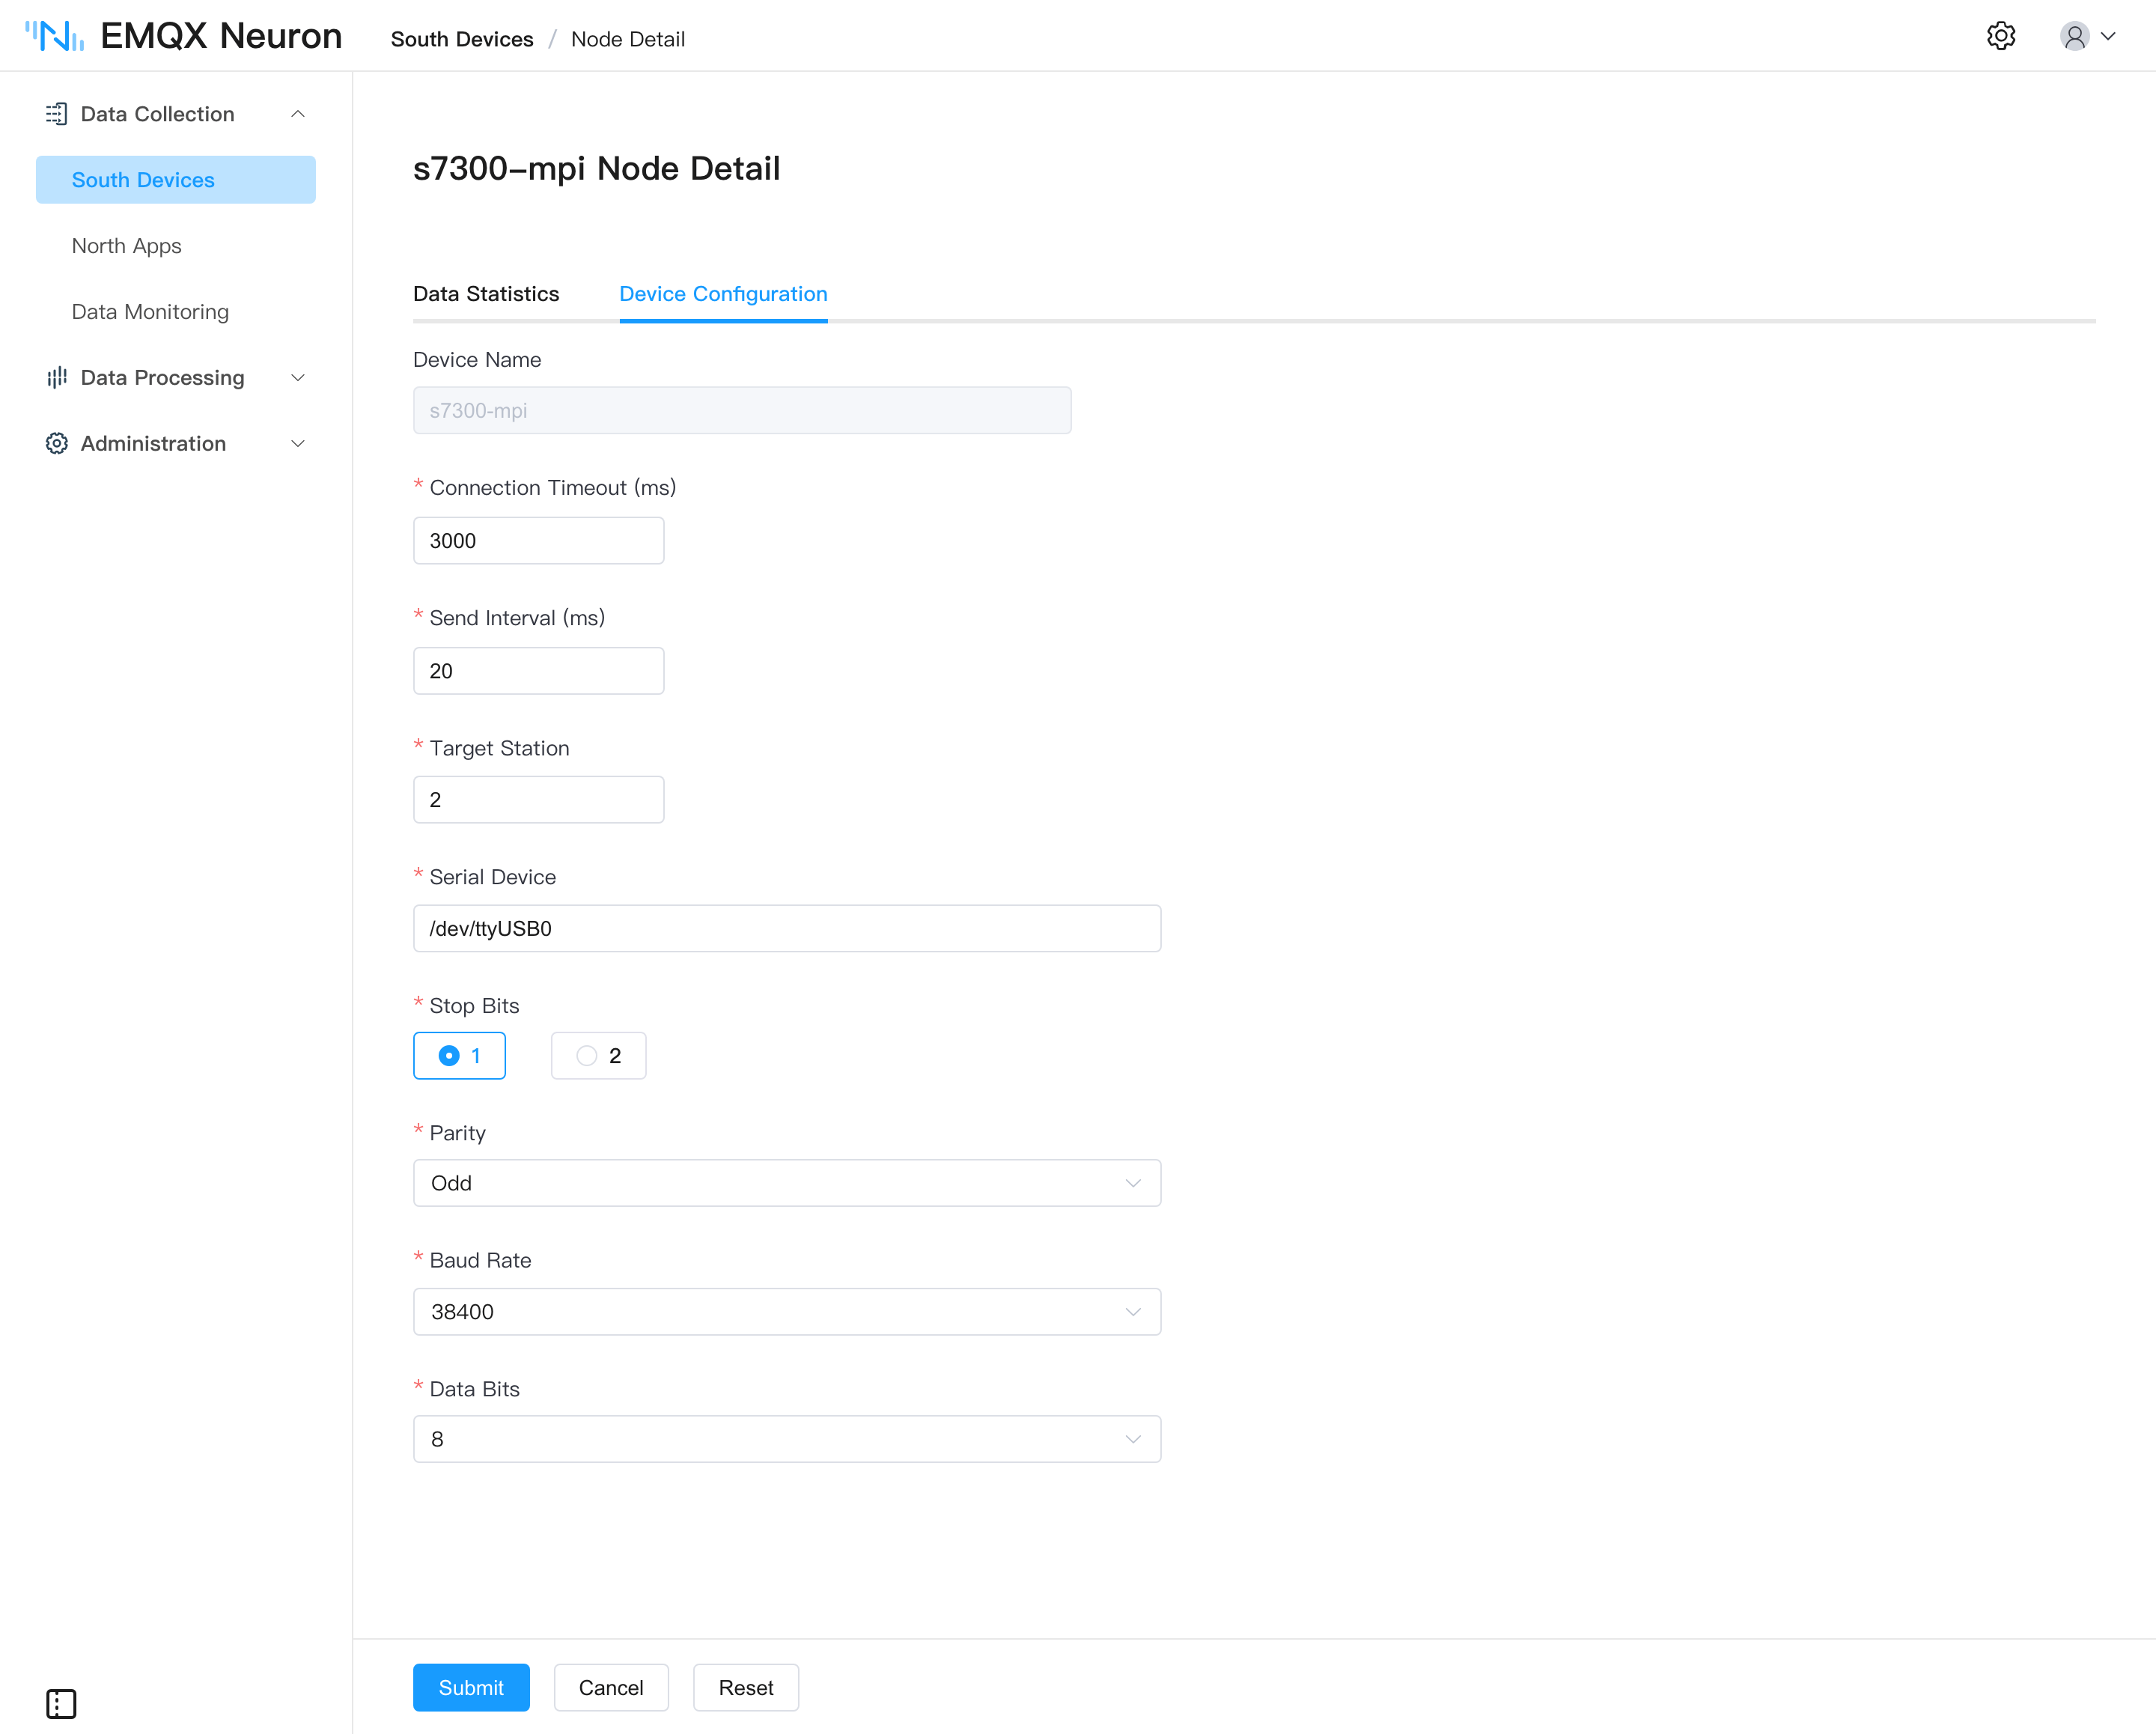
Task: Click the South Devices breadcrumb link
Action: click(462, 39)
